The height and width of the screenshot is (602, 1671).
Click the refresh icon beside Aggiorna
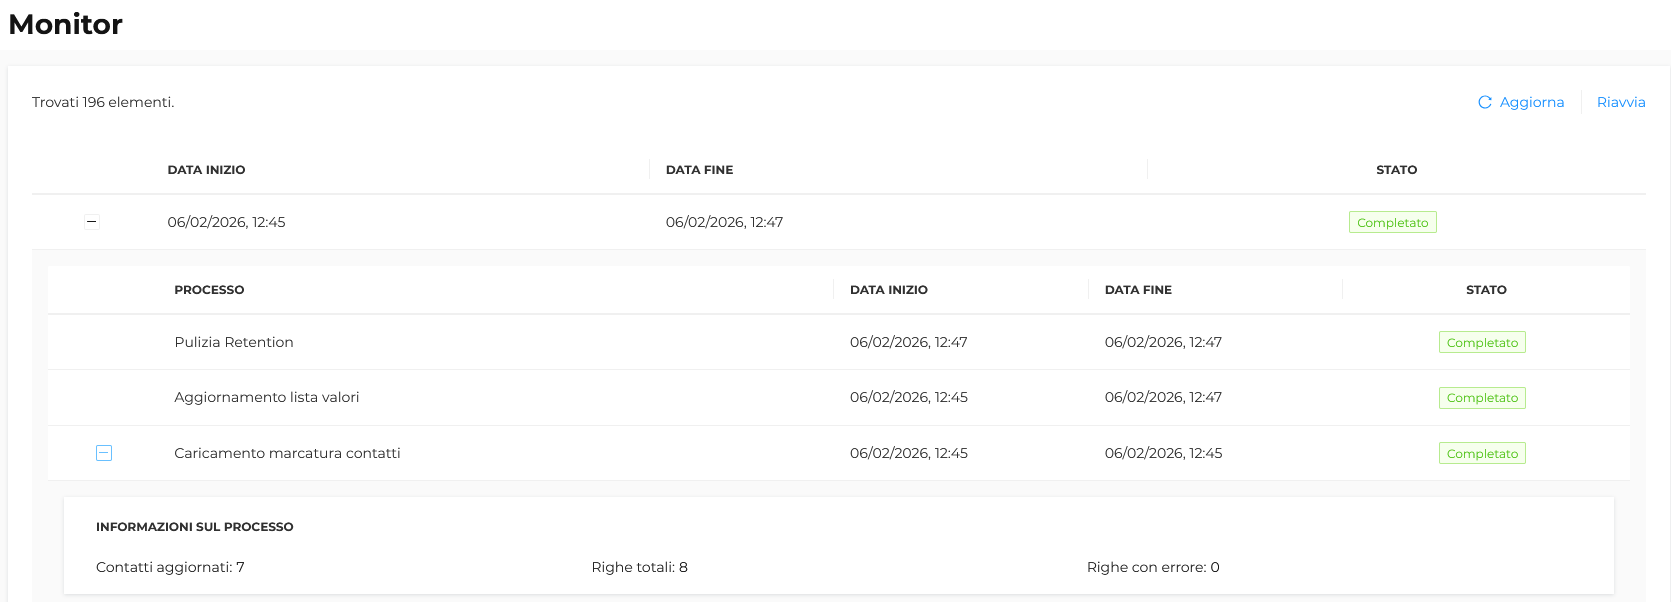coord(1485,102)
